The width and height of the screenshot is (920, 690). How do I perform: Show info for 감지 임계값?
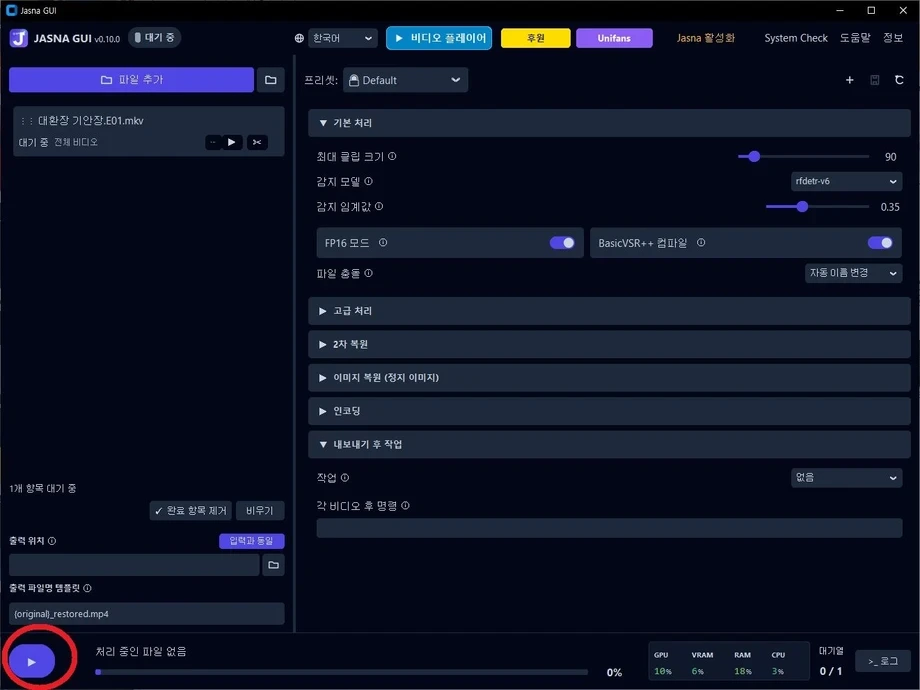click(379, 207)
